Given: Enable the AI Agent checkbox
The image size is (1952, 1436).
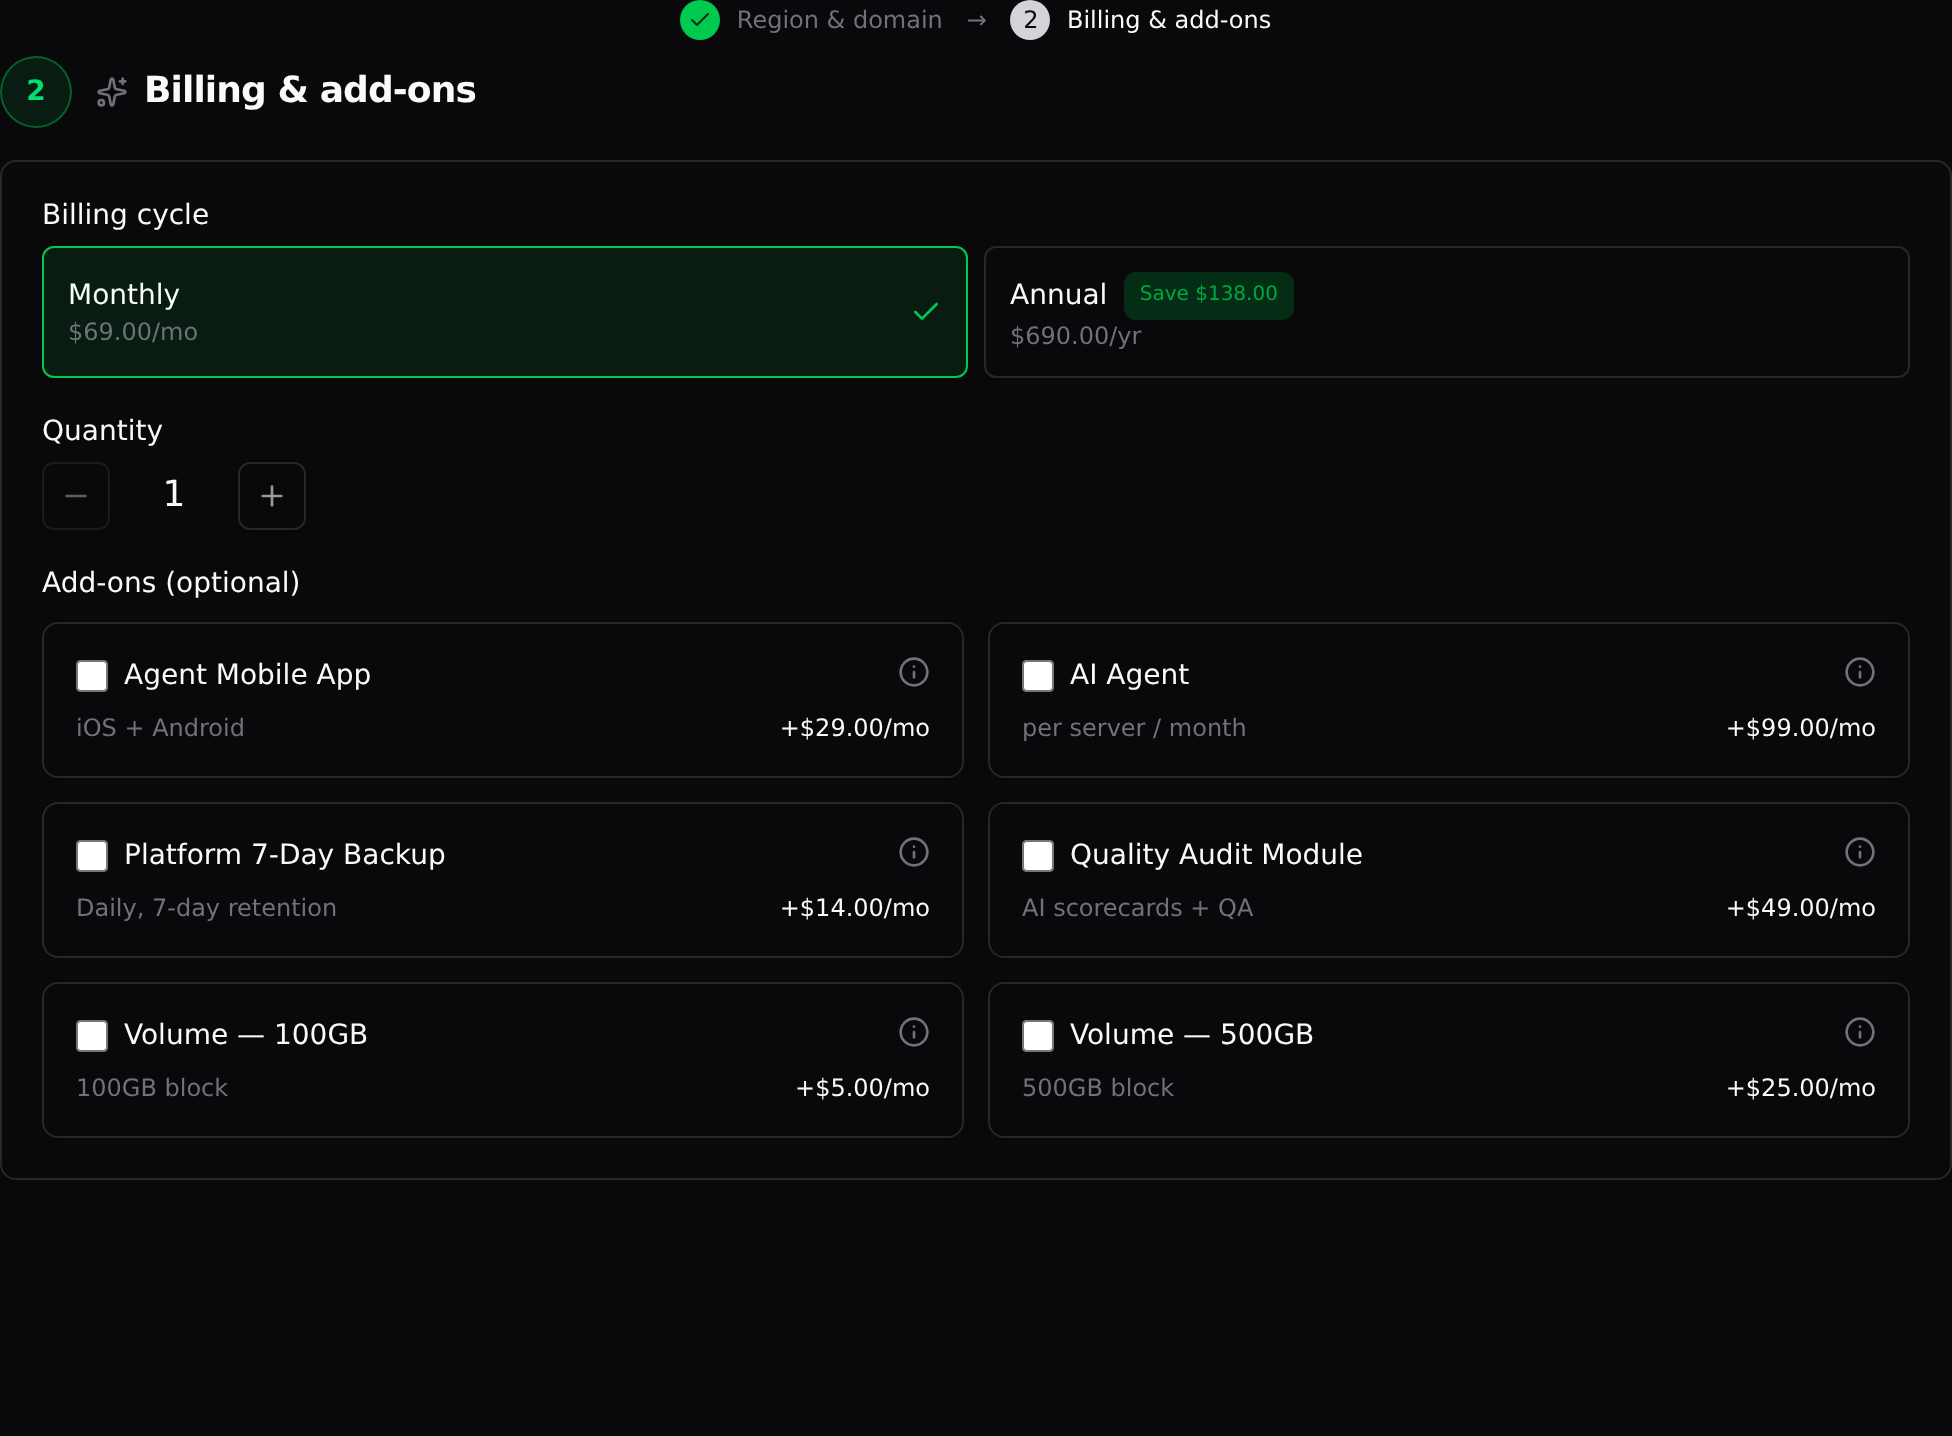Looking at the screenshot, I should pos(1038,676).
